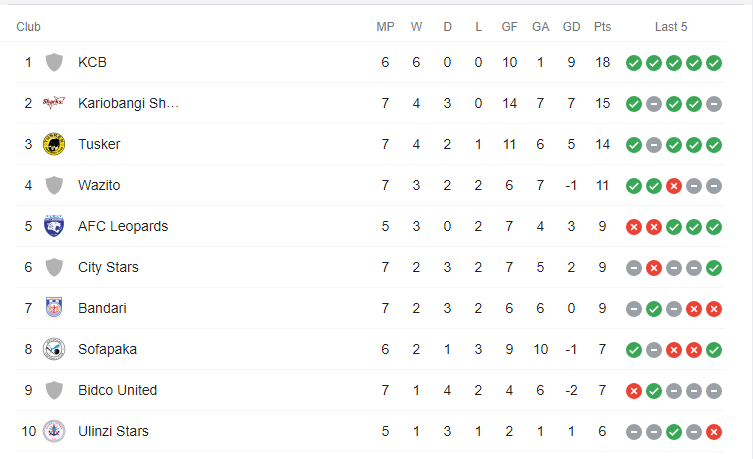Click the Club column header
Viewport: 753px width, 459px height.
point(28,27)
